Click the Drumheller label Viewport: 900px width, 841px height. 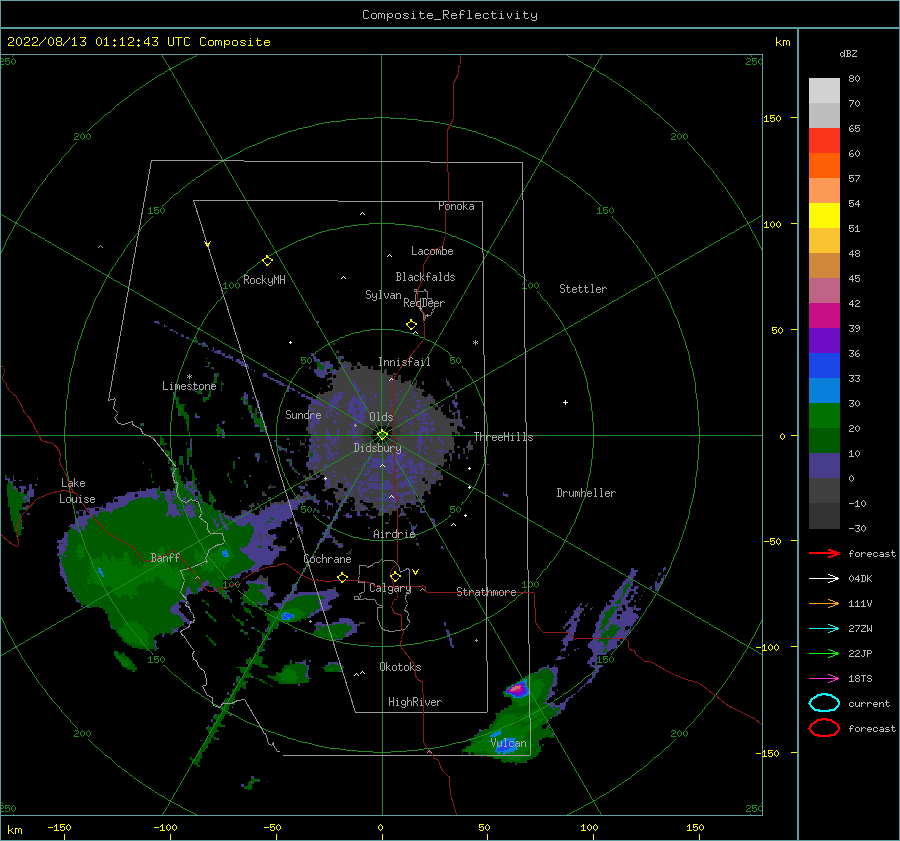[586, 493]
